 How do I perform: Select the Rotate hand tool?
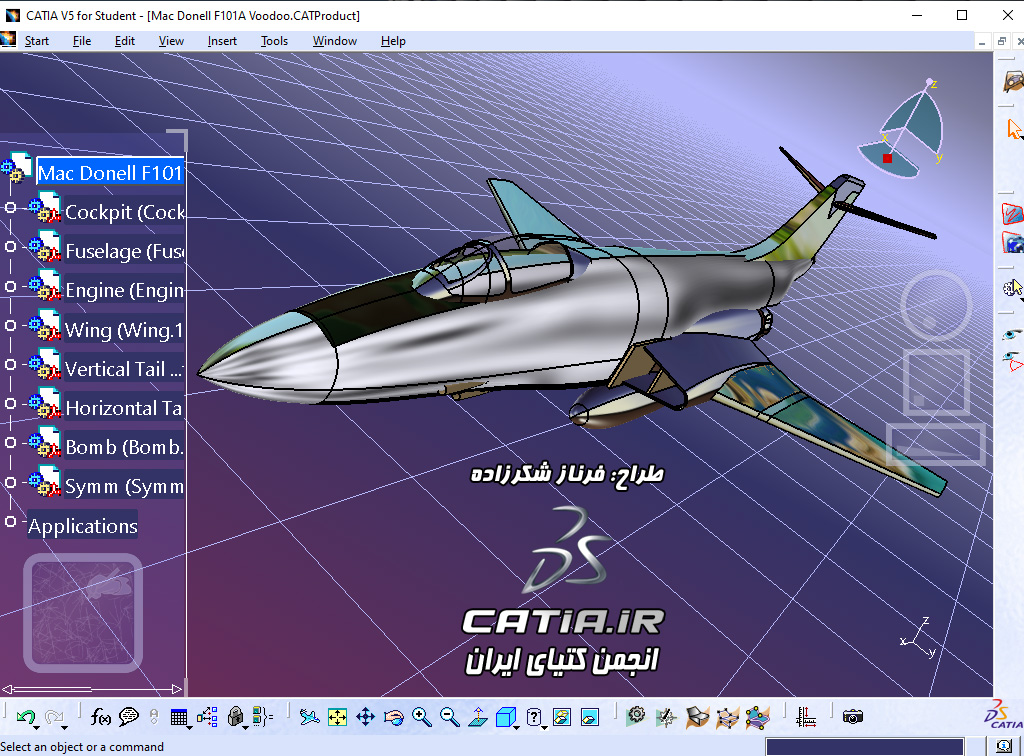[x=394, y=717]
